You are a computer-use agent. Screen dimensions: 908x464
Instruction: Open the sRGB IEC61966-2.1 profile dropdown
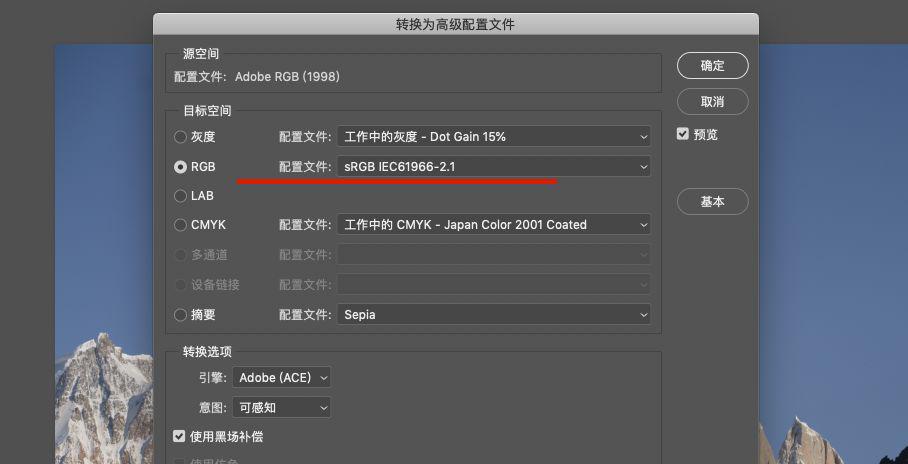point(494,166)
